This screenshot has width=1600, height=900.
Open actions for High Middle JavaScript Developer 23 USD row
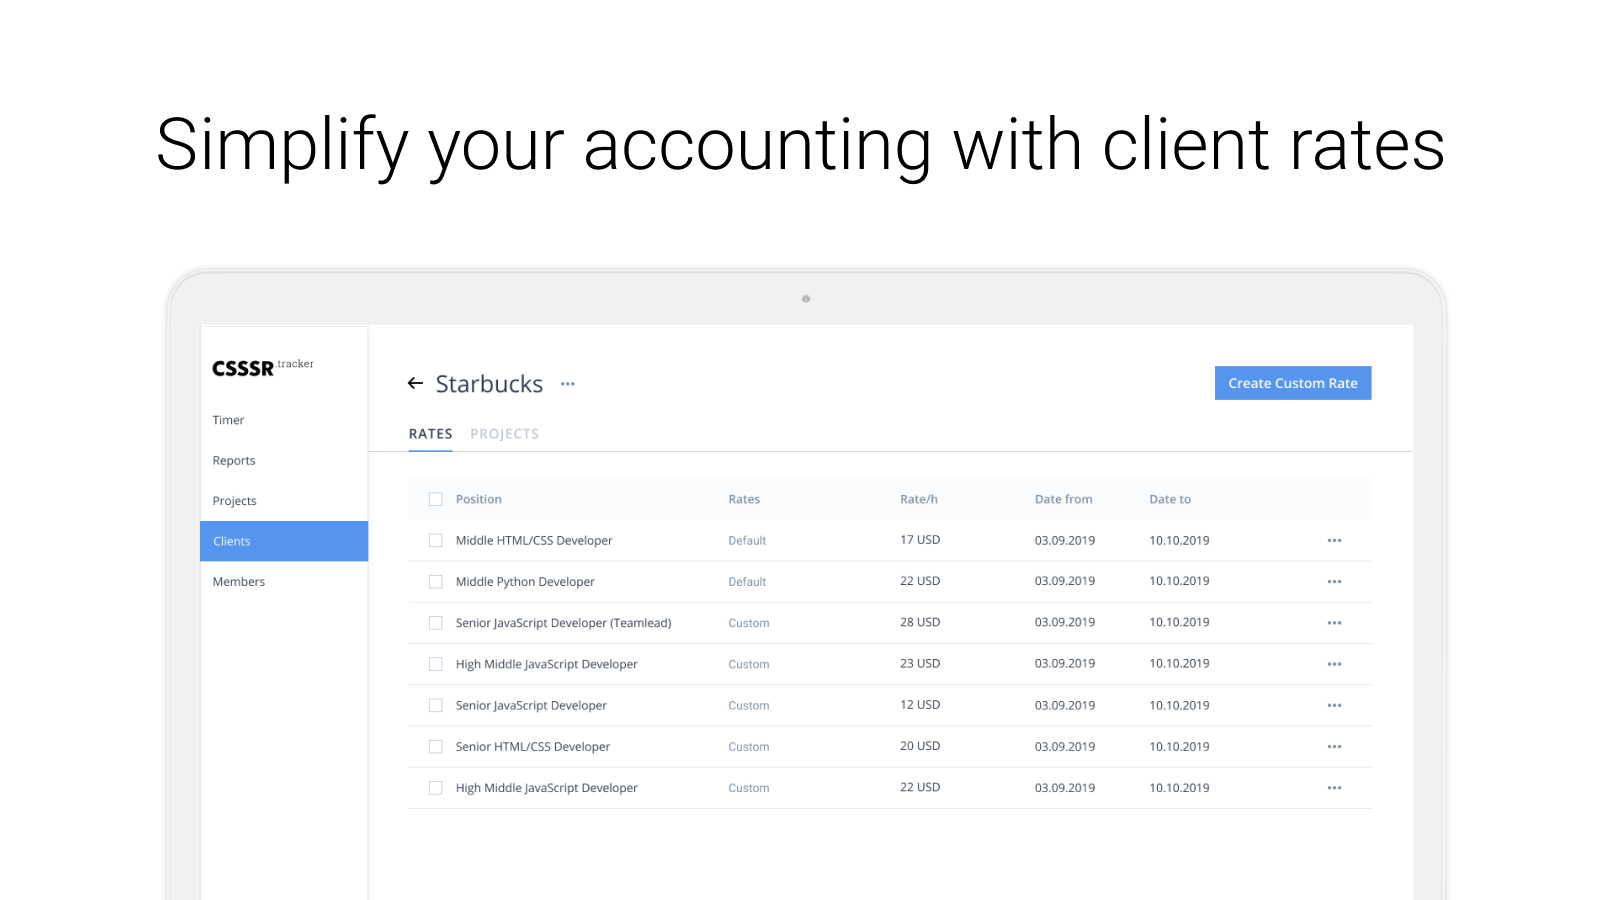coord(1334,664)
